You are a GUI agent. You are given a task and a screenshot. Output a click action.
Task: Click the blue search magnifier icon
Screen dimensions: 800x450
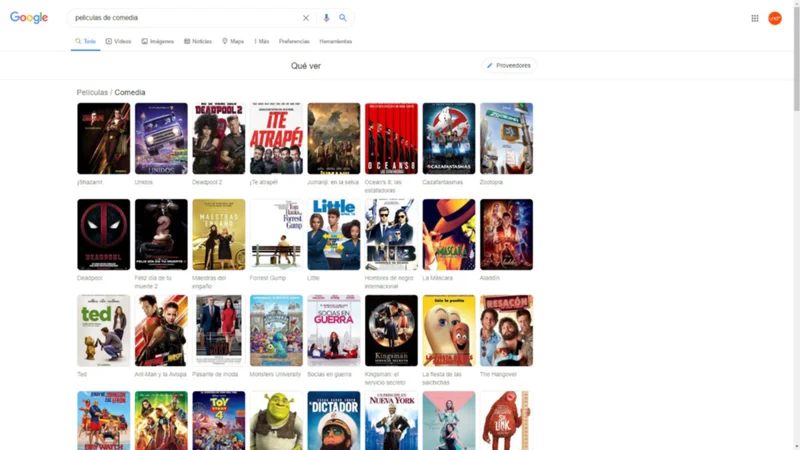[343, 18]
